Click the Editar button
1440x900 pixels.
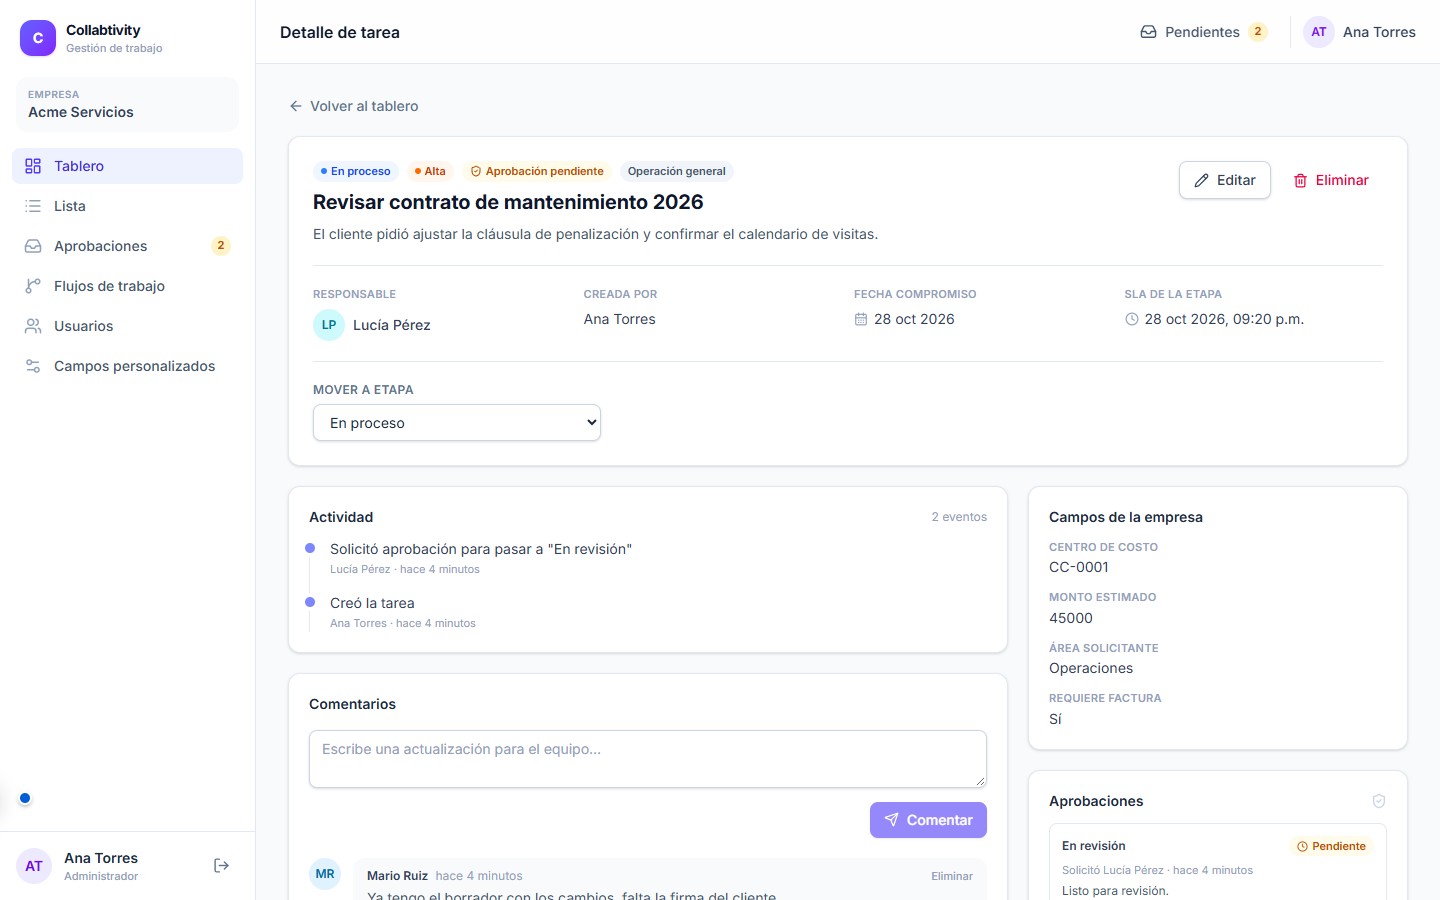pos(1225,180)
